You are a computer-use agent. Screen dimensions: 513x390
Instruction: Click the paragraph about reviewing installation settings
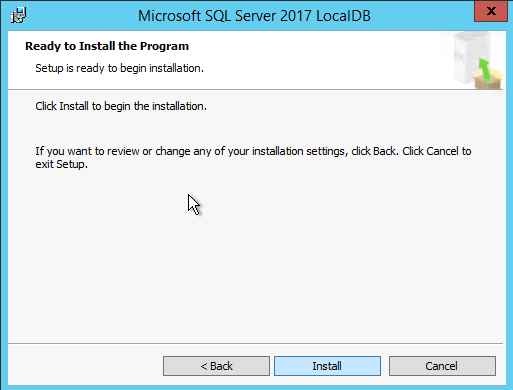click(x=253, y=157)
